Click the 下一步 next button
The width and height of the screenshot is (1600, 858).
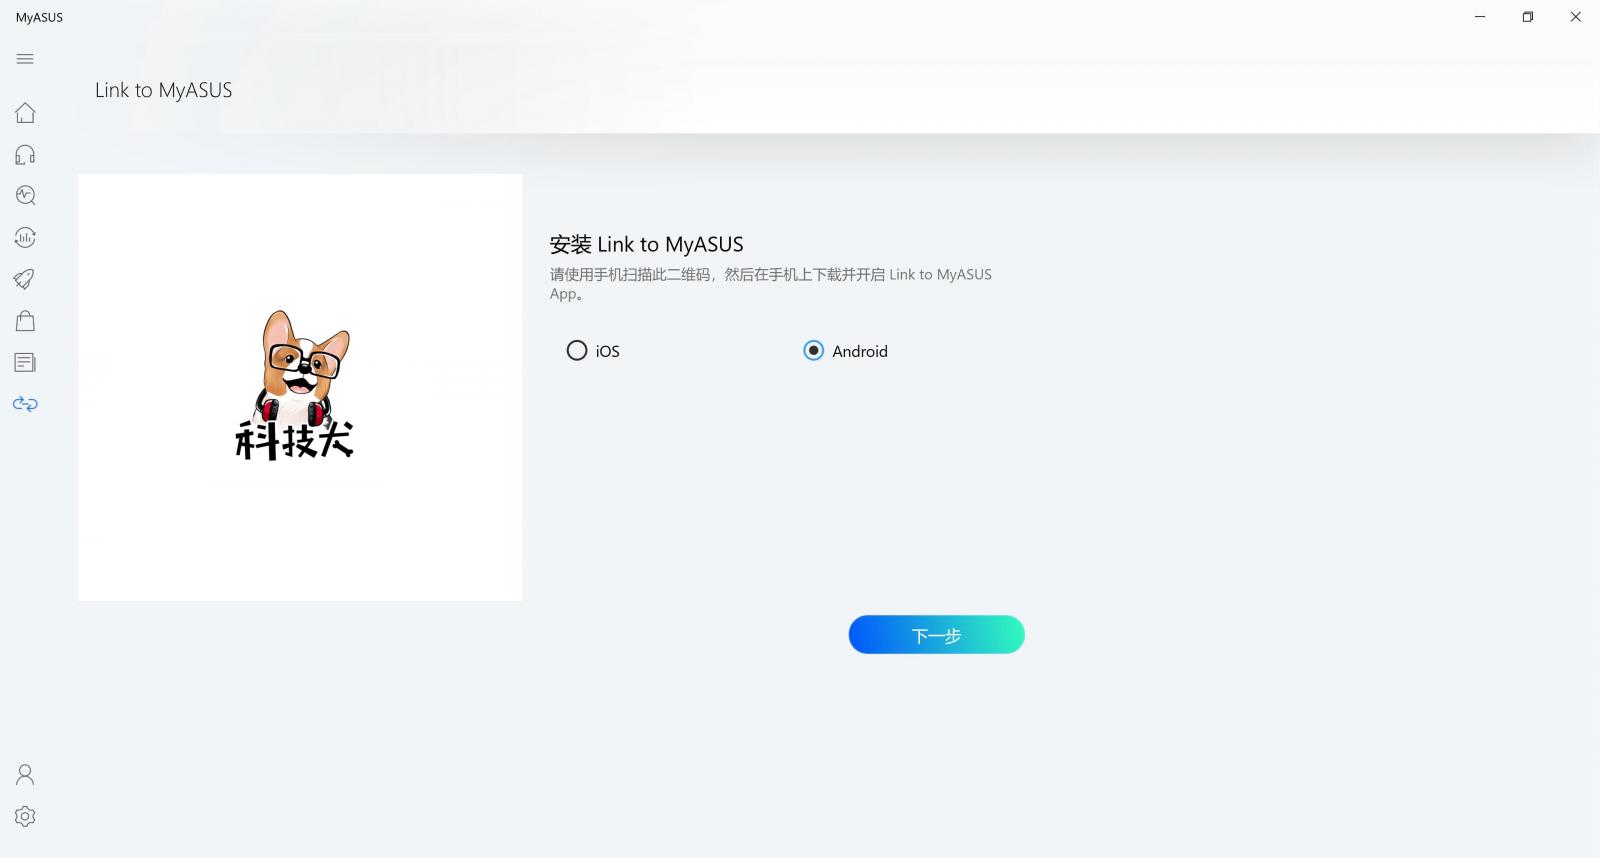(x=936, y=635)
